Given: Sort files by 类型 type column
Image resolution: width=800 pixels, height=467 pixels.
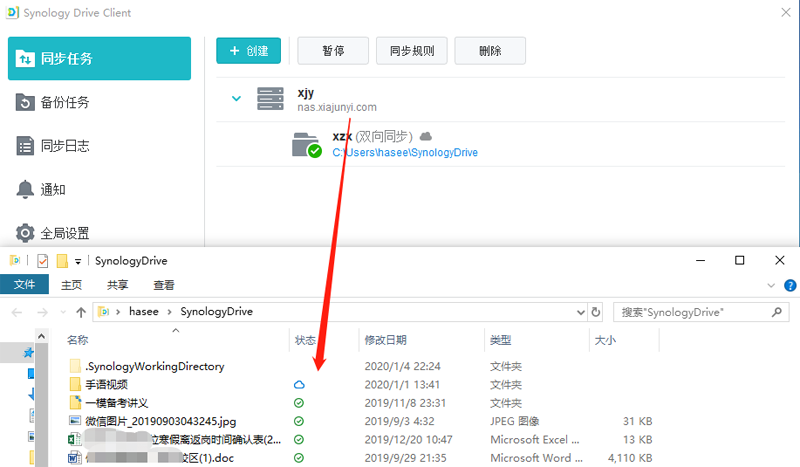Looking at the screenshot, I should 501,340.
